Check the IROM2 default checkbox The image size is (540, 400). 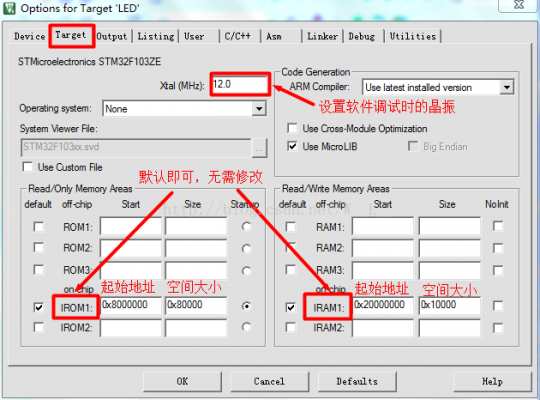coord(39,327)
